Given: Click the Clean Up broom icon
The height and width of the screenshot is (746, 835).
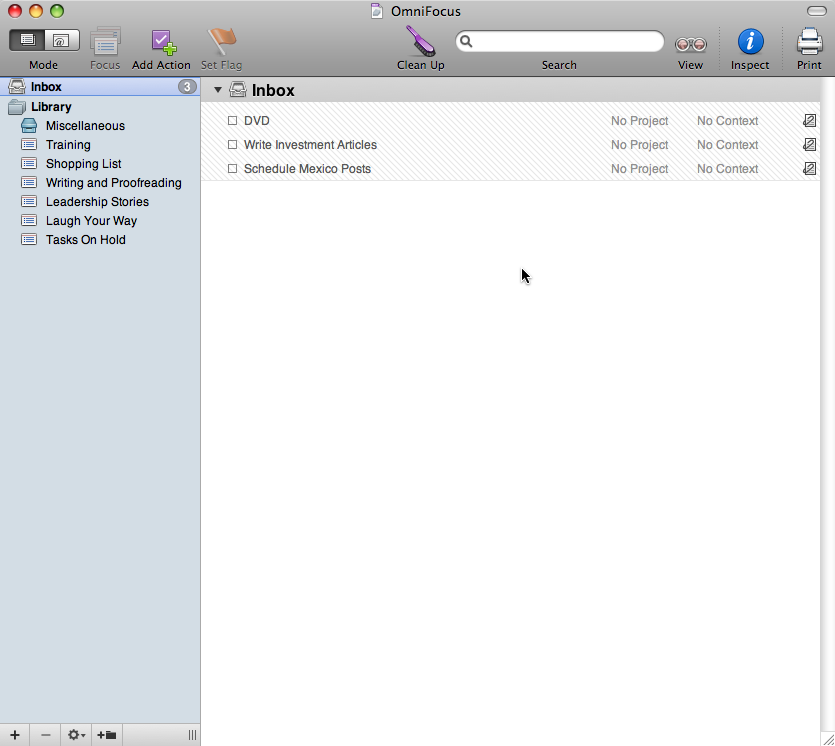Looking at the screenshot, I should tap(421, 41).
